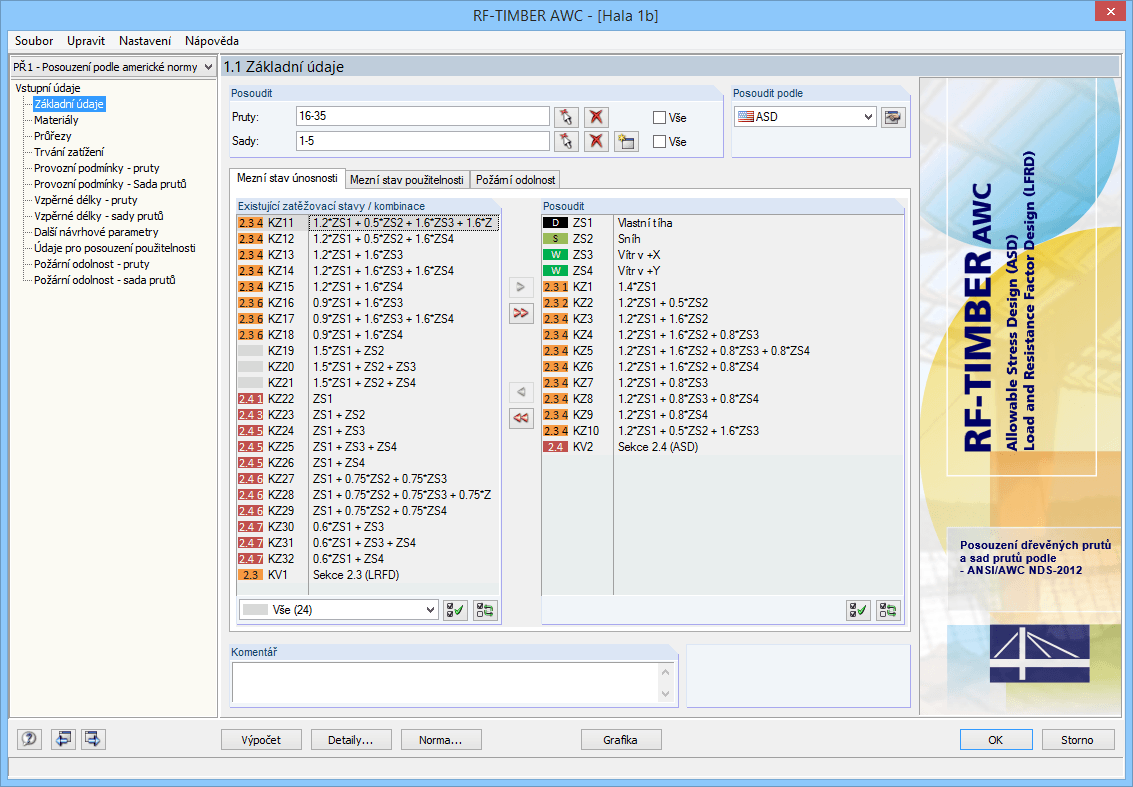Confirm with the OK button
The image size is (1133, 787).
[x=995, y=740]
